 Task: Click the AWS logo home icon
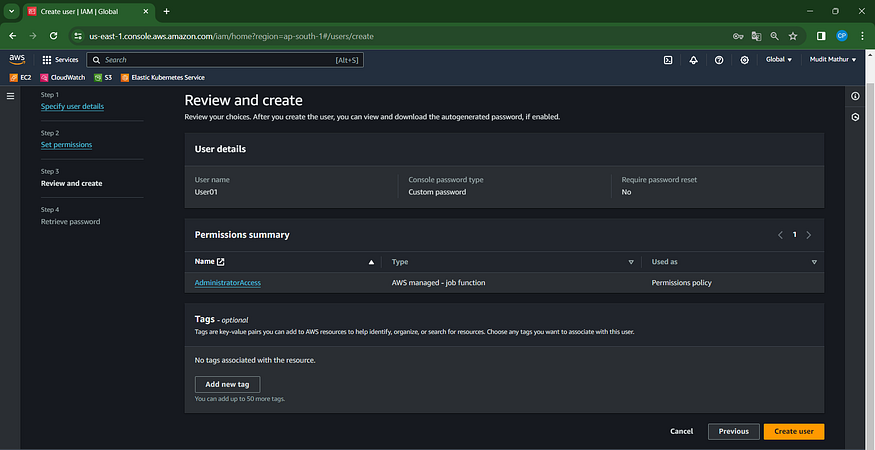(x=17, y=60)
